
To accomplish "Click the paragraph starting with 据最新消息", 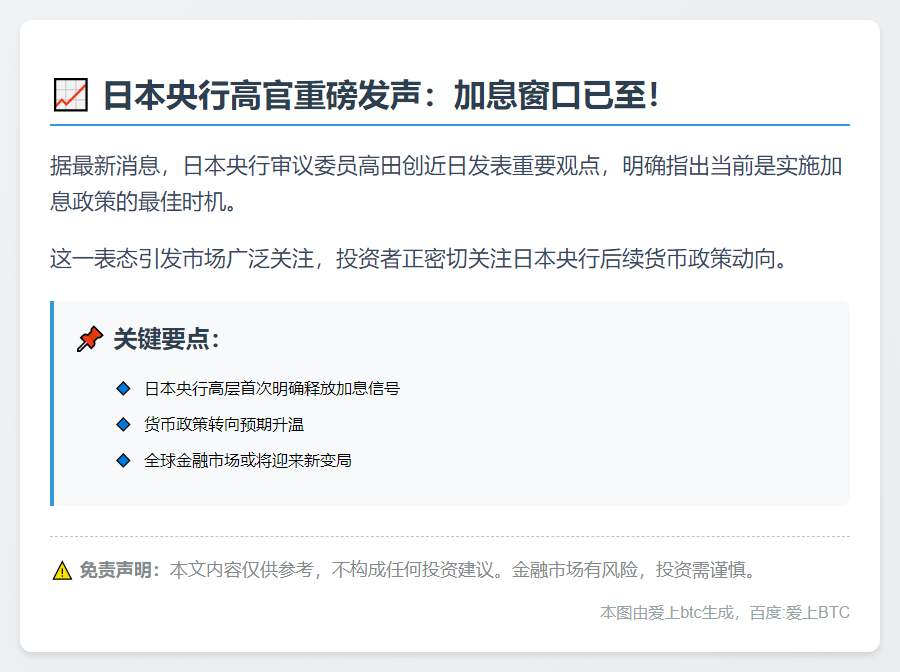I will coord(448,183).
